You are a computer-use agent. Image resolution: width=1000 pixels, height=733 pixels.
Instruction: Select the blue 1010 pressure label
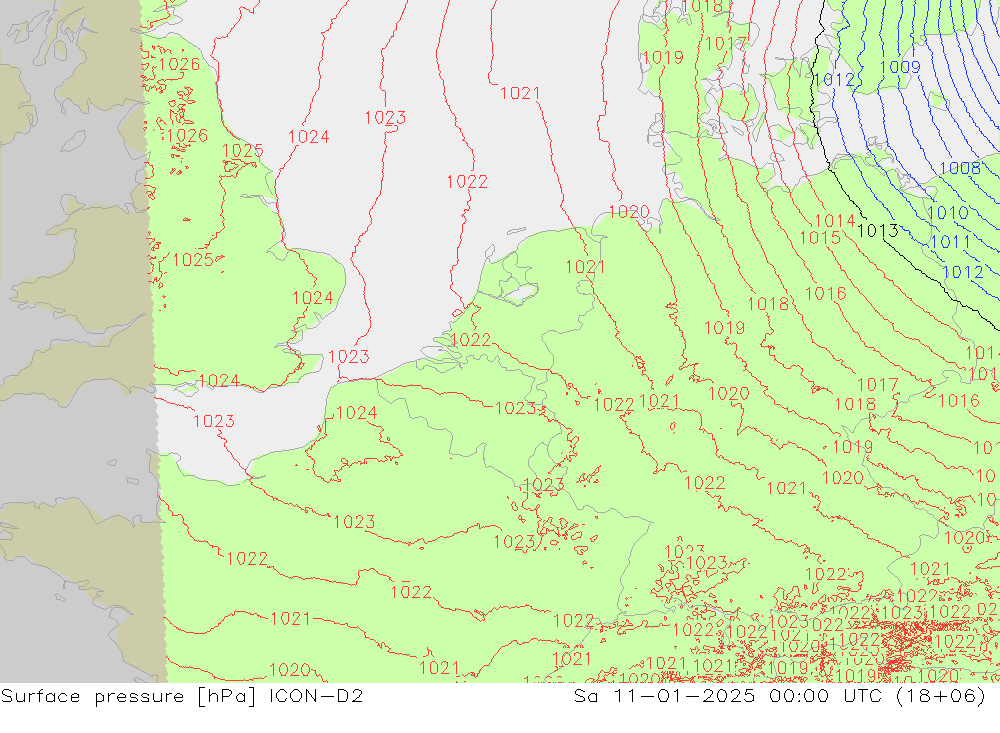tap(948, 213)
